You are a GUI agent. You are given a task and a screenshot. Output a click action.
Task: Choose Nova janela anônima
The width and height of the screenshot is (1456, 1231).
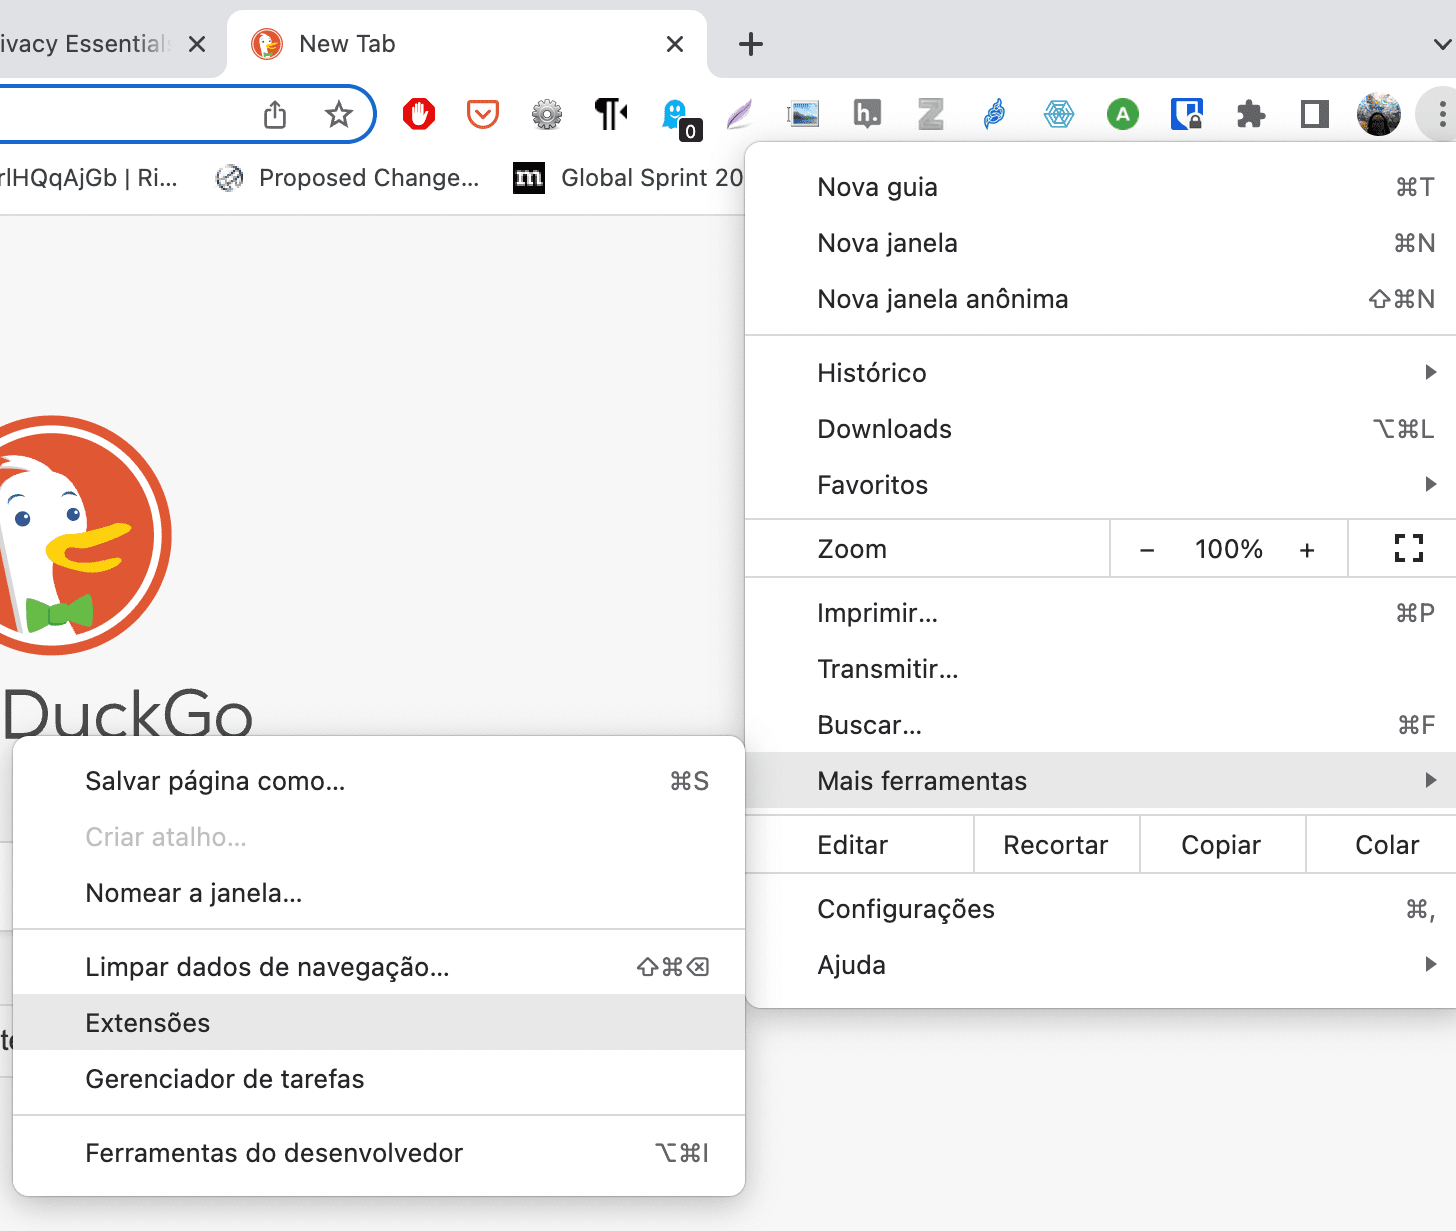pyautogui.click(x=1100, y=299)
